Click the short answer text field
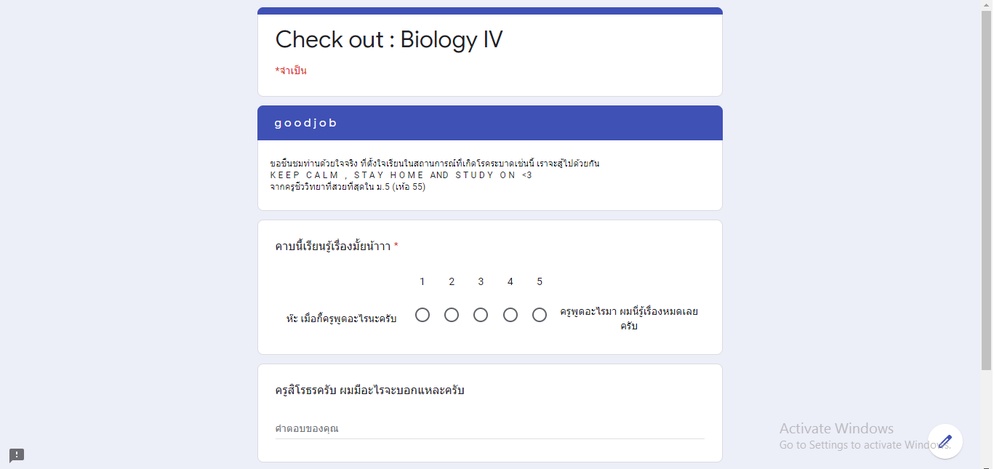 [x=489, y=429]
